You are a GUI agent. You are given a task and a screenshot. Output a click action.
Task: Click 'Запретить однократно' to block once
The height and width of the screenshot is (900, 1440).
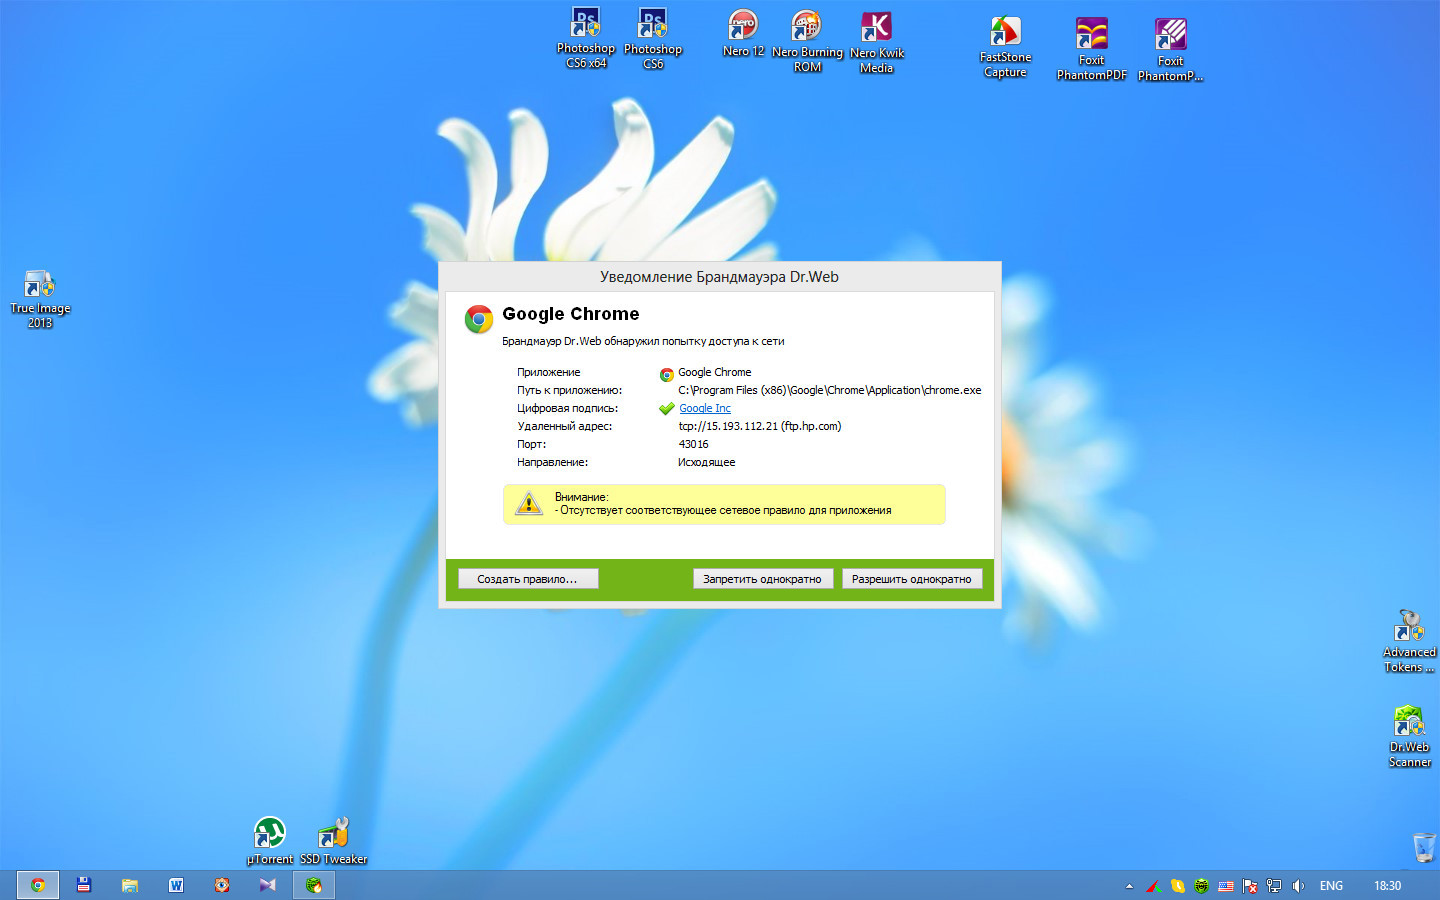(762, 579)
